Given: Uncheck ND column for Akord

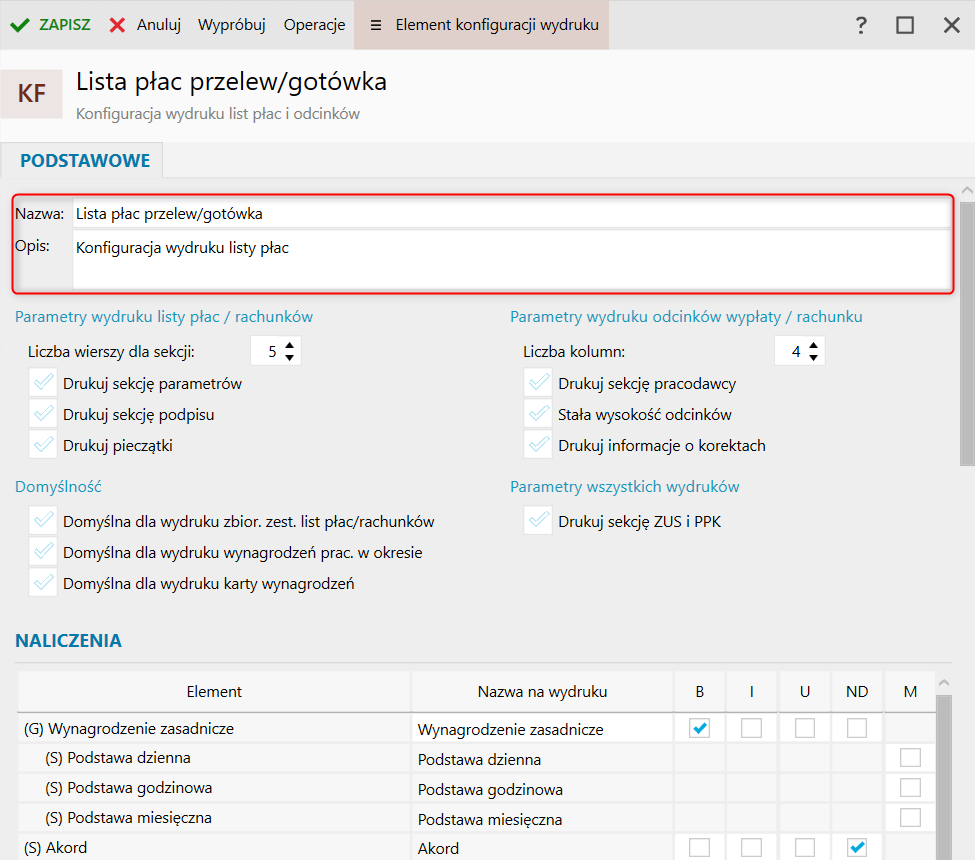Looking at the screenshot, I should click(857, 848).
